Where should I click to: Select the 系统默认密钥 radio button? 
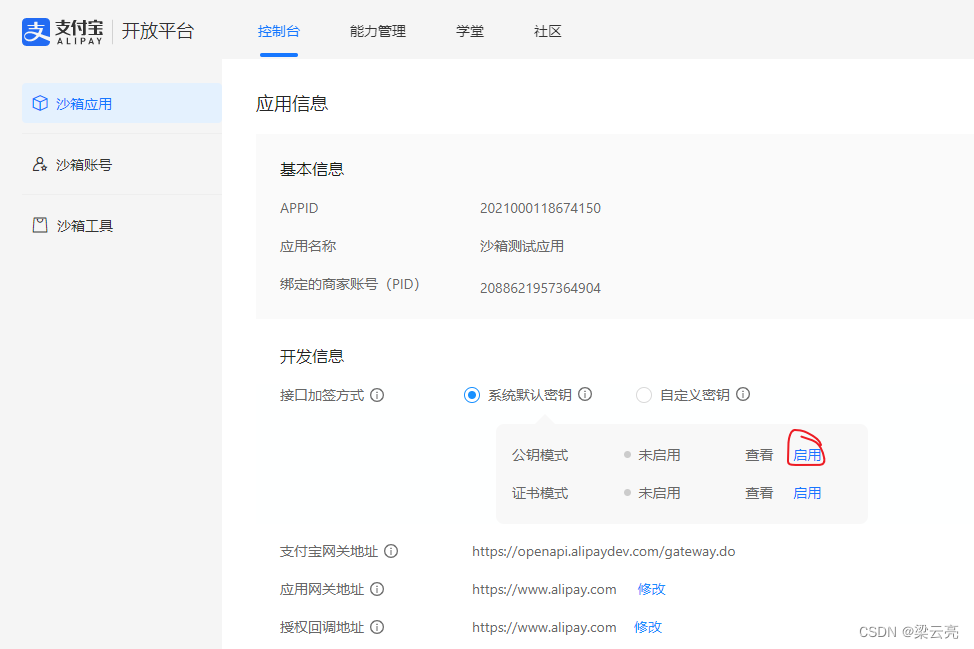[472, 395]
